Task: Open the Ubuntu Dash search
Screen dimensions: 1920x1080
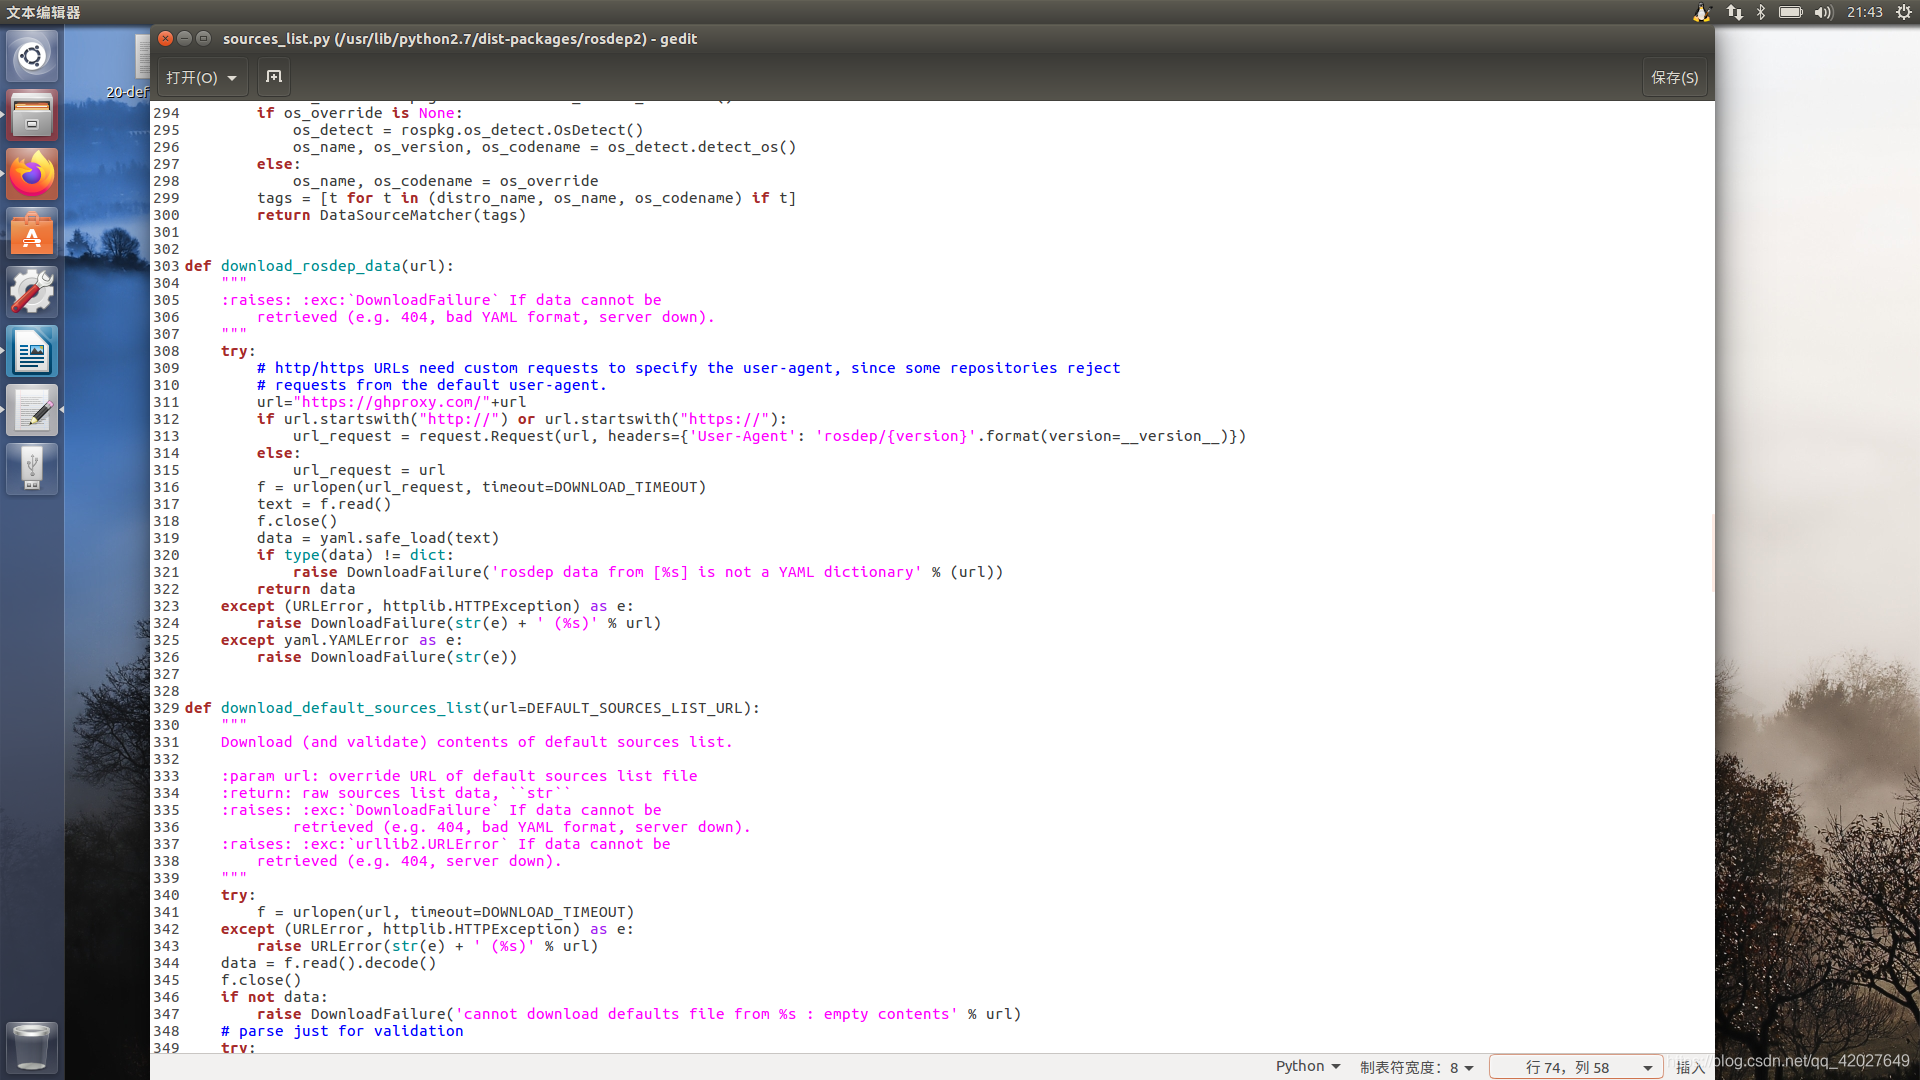Action: [x=32, y=56]
